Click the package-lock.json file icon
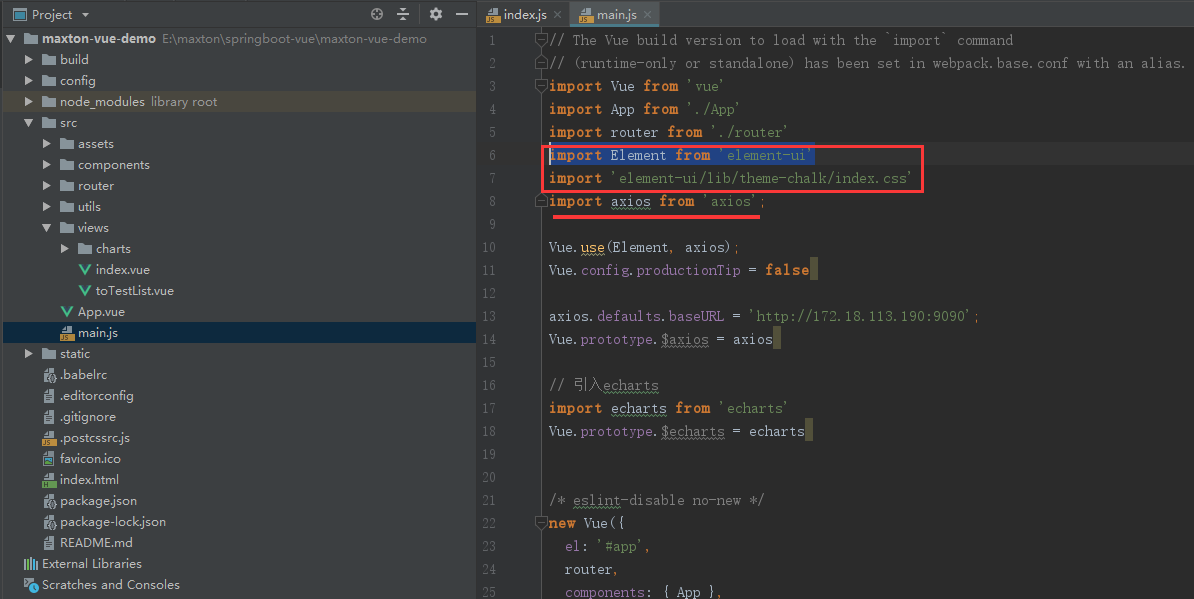Viewport: 1194px width, 599px height. [x=49, y=521]
